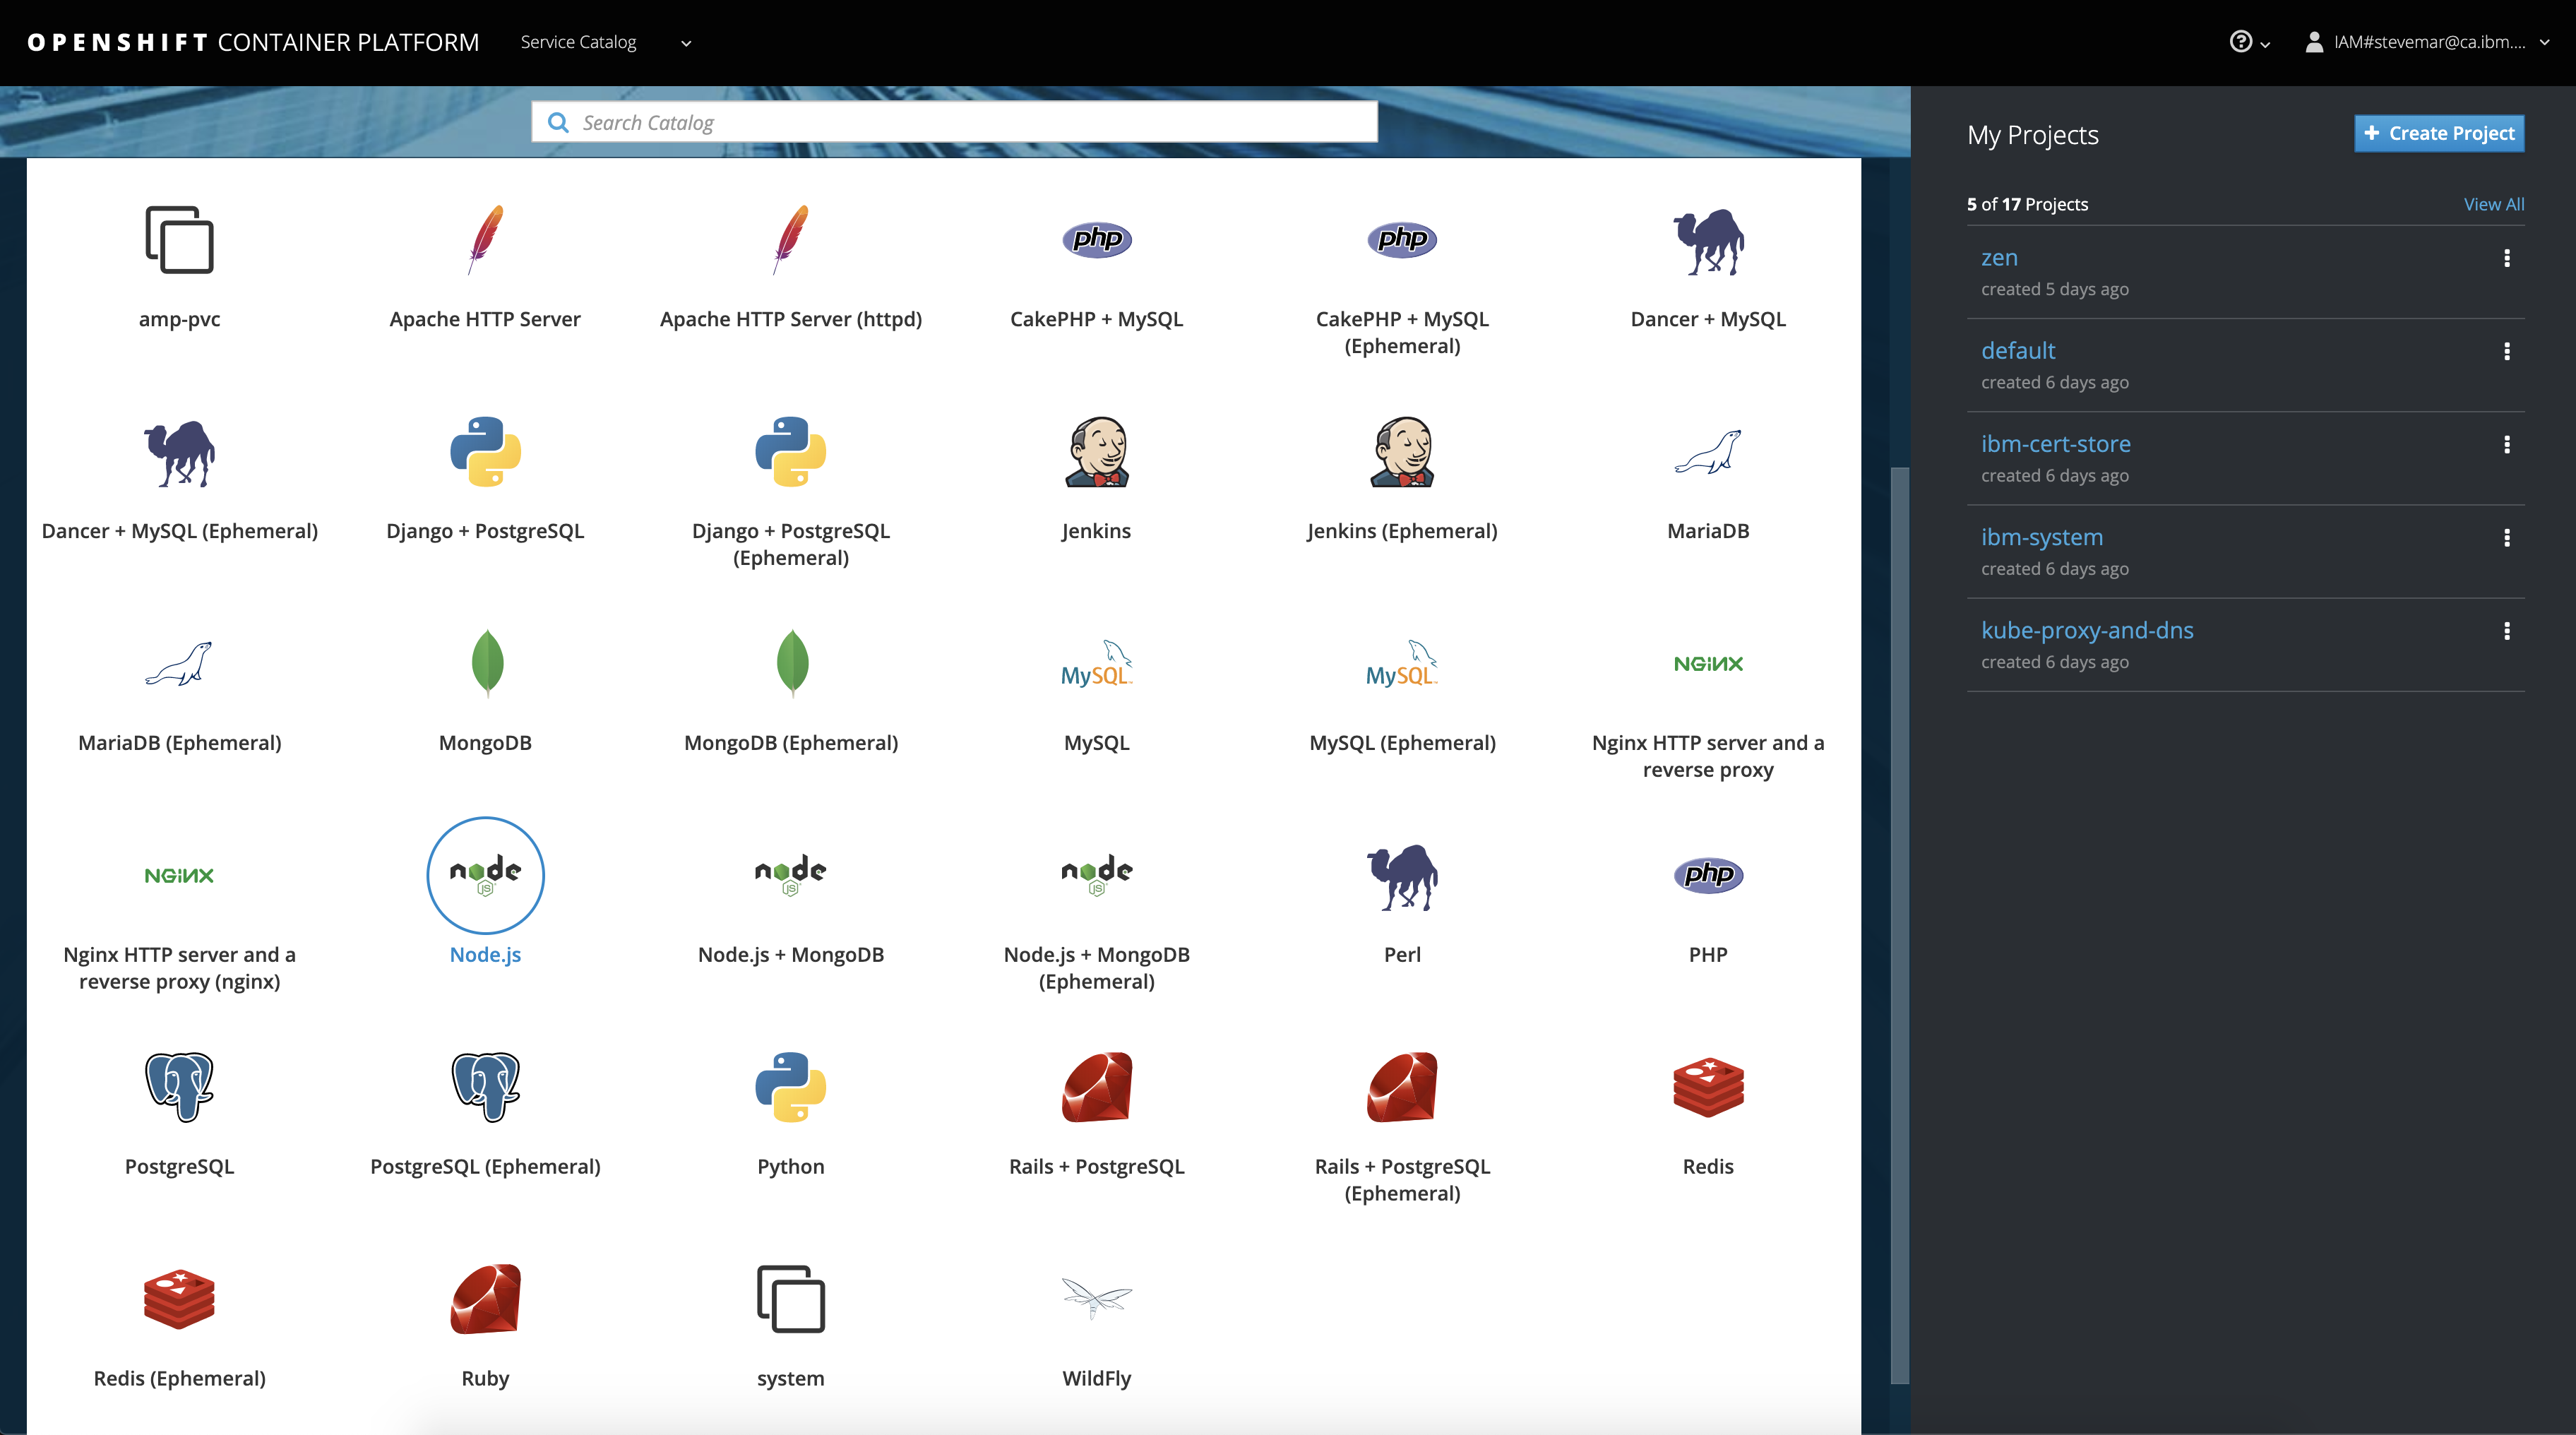Click the WildFly service icon

point(1094,1299)
